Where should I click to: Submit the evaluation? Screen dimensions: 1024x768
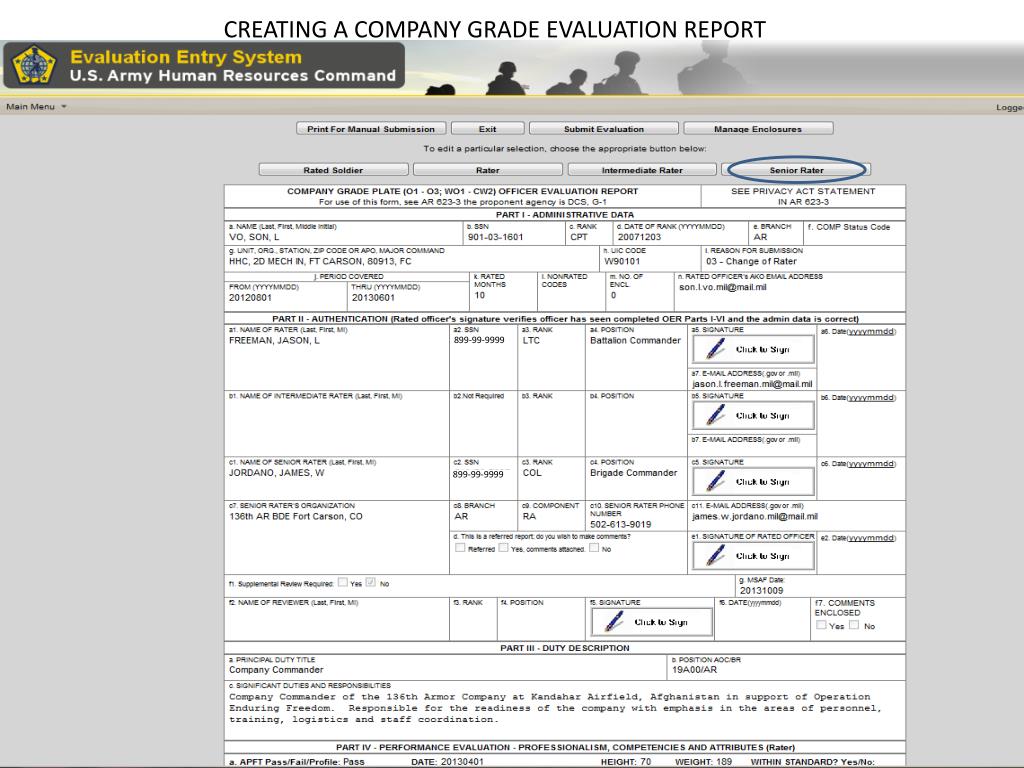(x=603, y=129)
